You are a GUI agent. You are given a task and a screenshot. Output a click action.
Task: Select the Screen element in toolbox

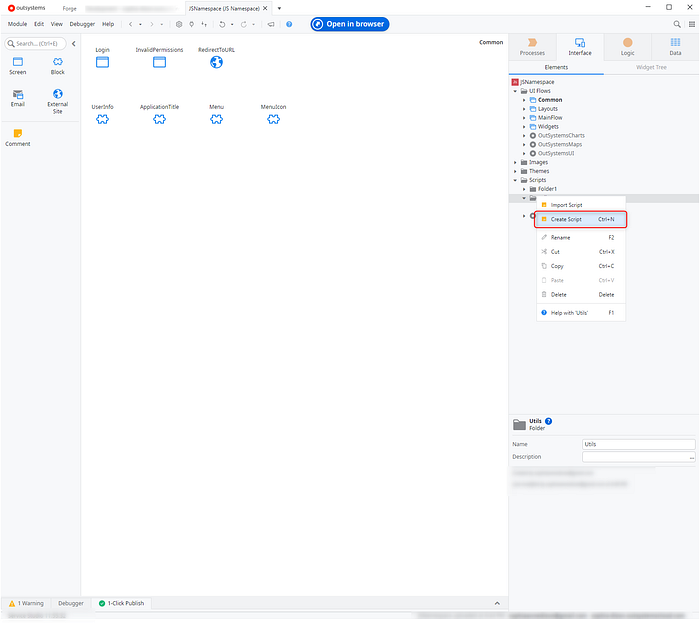(18, 62)
